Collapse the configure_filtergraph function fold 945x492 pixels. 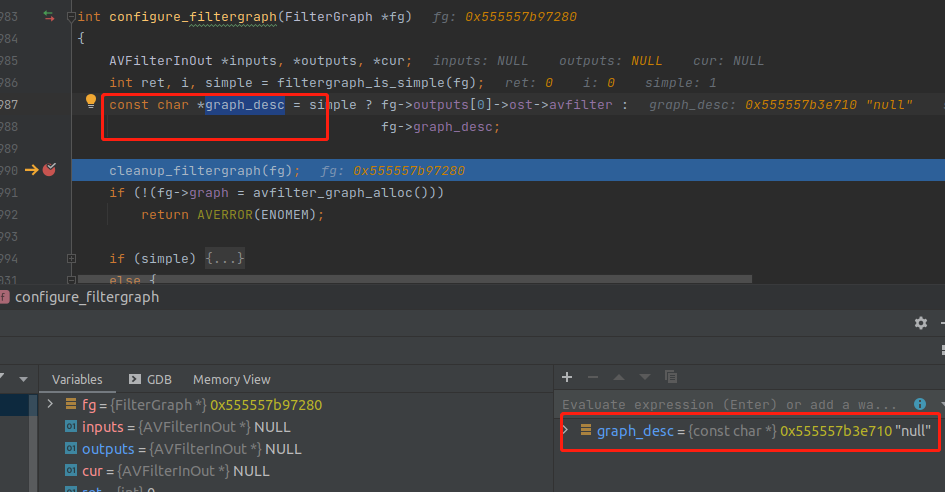pyautogui.click(x=70, y=17)
